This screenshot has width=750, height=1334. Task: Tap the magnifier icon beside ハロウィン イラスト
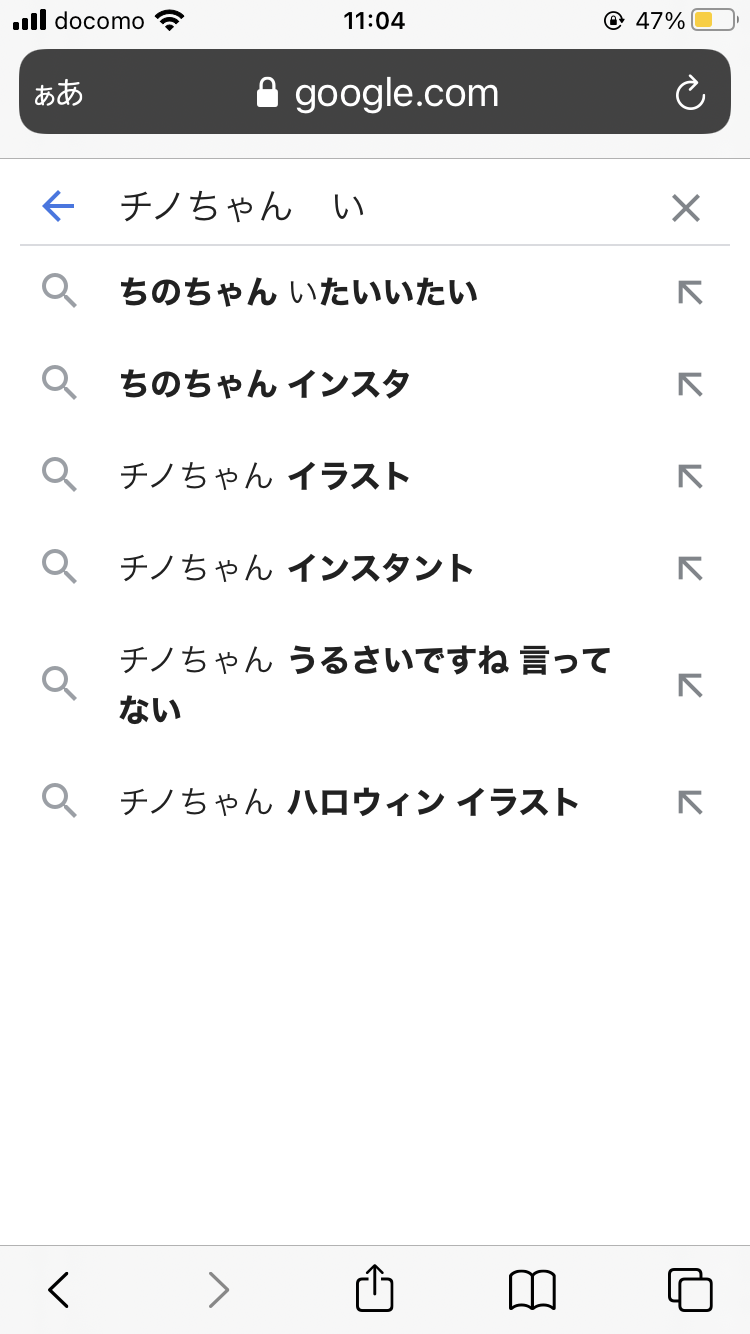click(60, 801)
